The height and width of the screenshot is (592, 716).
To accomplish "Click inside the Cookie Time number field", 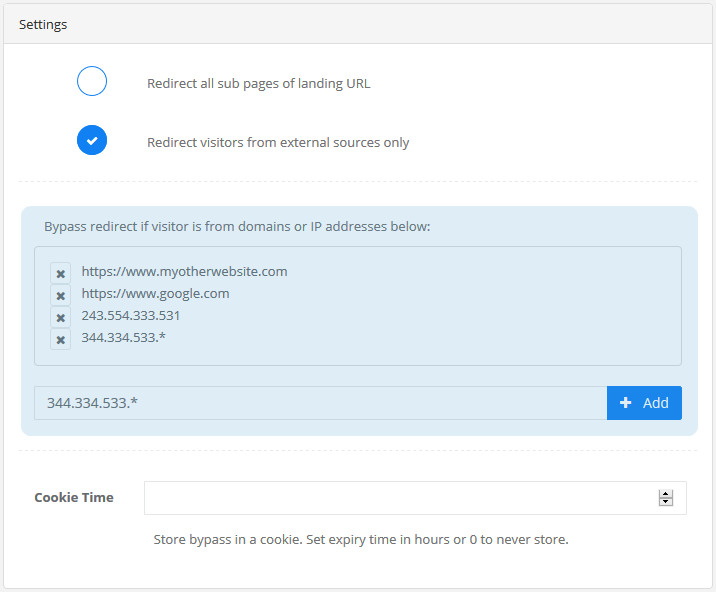I will [x=400, y=498].
